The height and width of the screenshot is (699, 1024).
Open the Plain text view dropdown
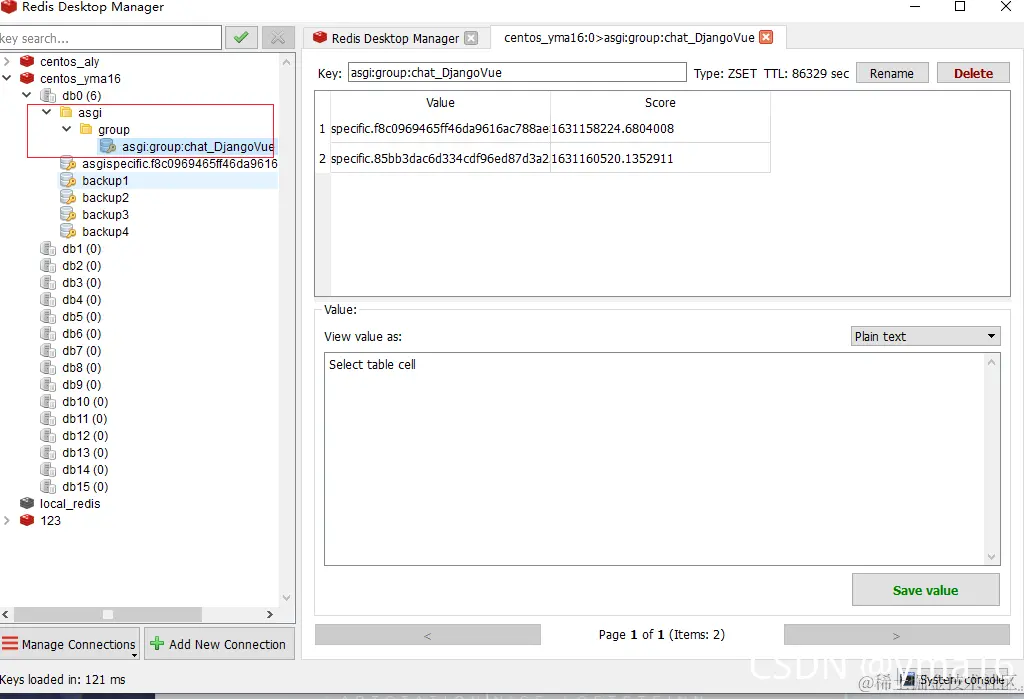pos(925,336)
